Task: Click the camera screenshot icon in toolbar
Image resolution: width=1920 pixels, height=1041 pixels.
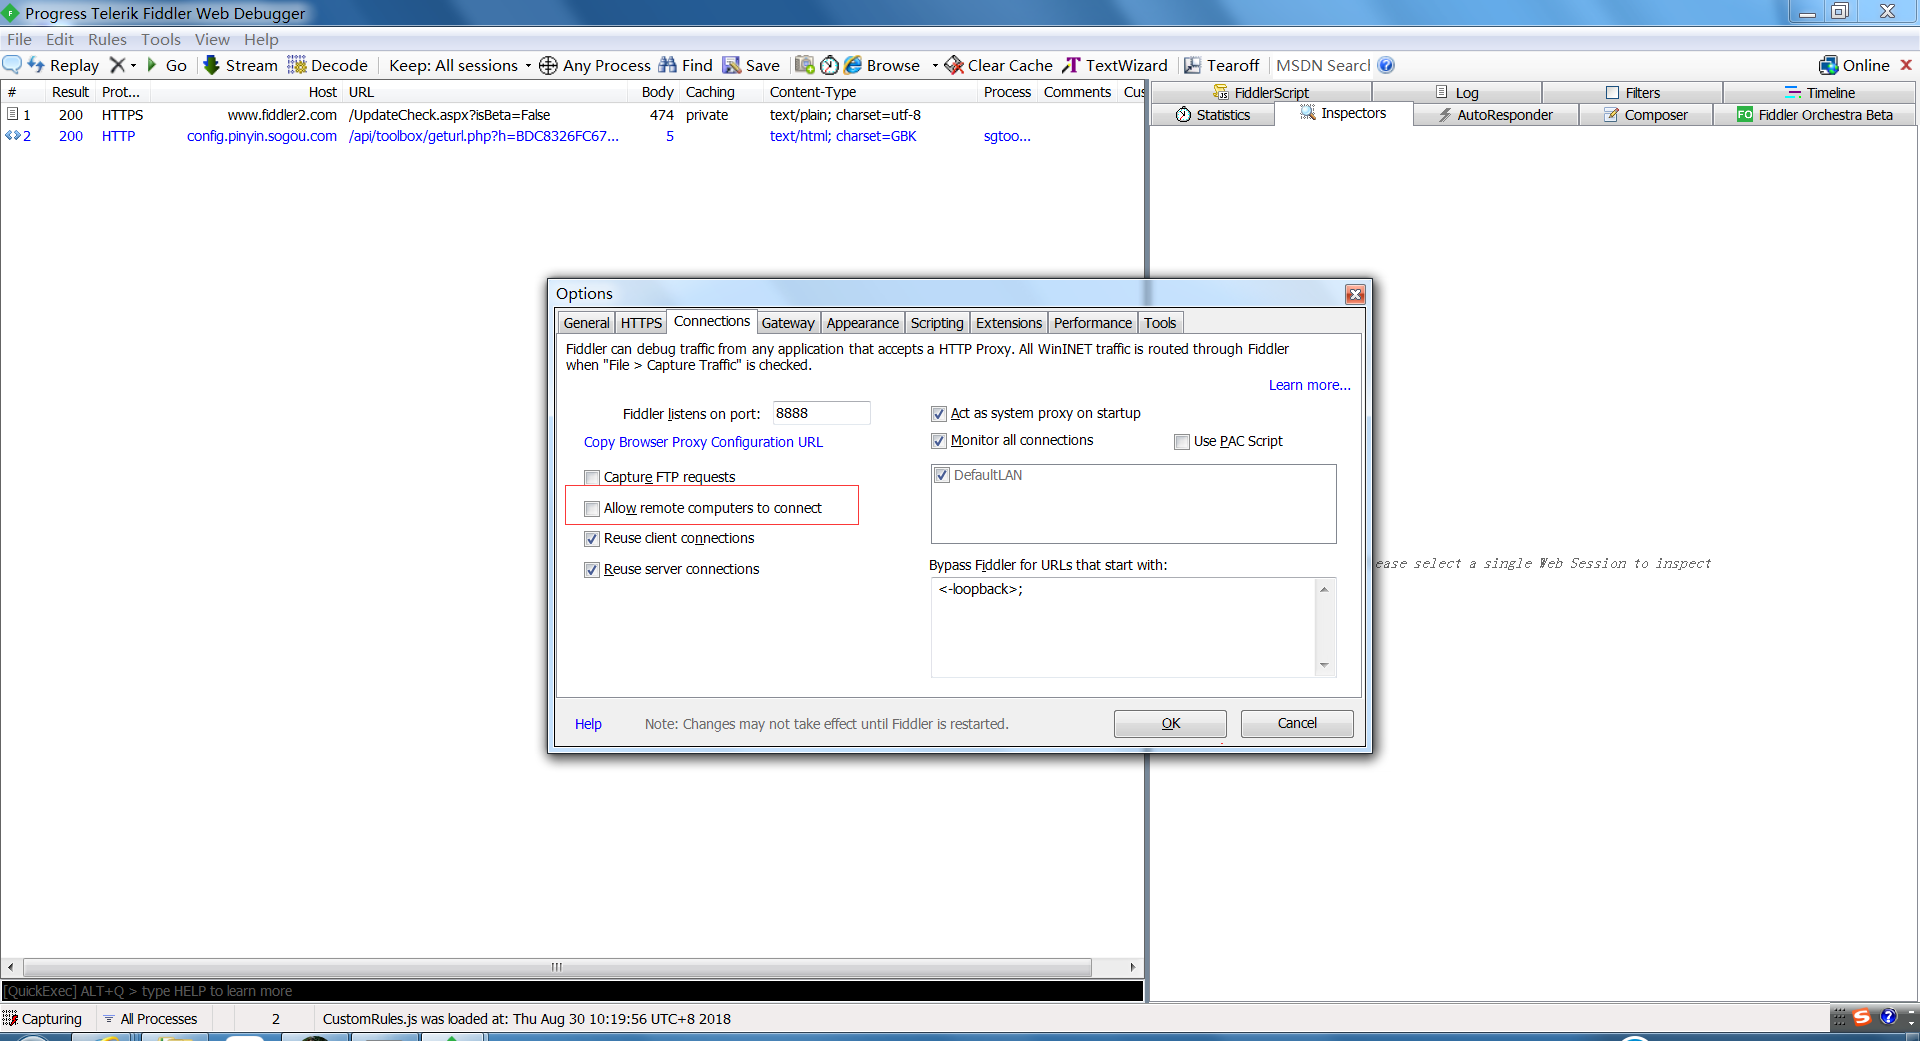Action: pyautogui.click(x=804, y=65)
